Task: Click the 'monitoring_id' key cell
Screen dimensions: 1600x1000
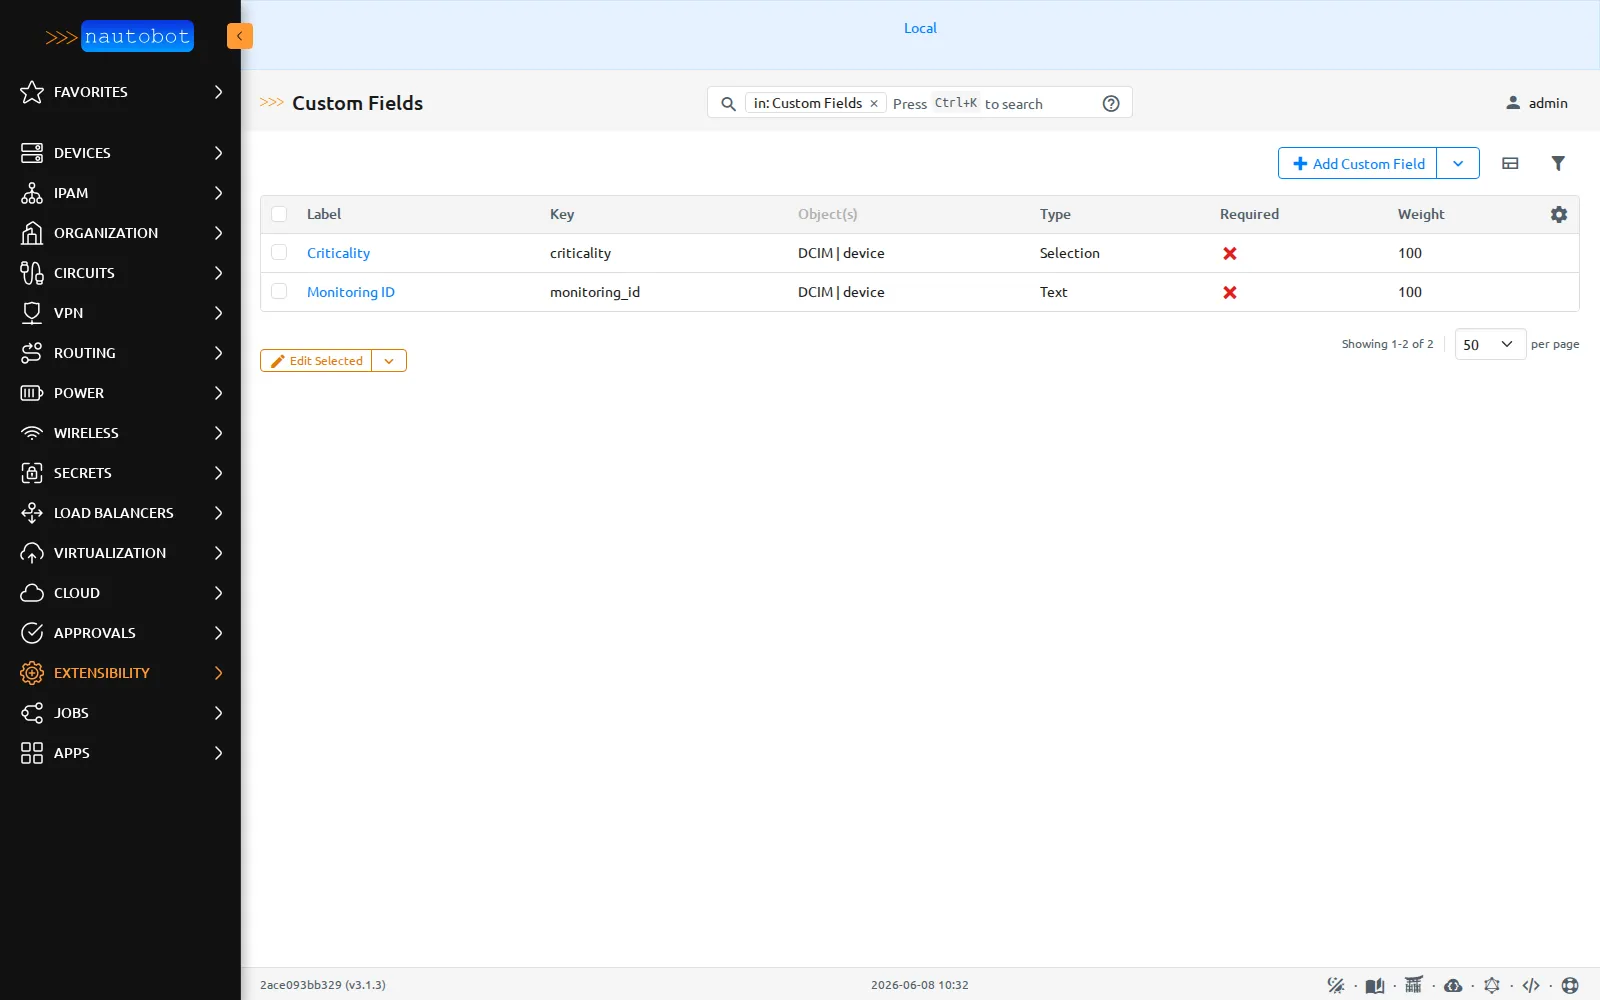Action: 595,292
